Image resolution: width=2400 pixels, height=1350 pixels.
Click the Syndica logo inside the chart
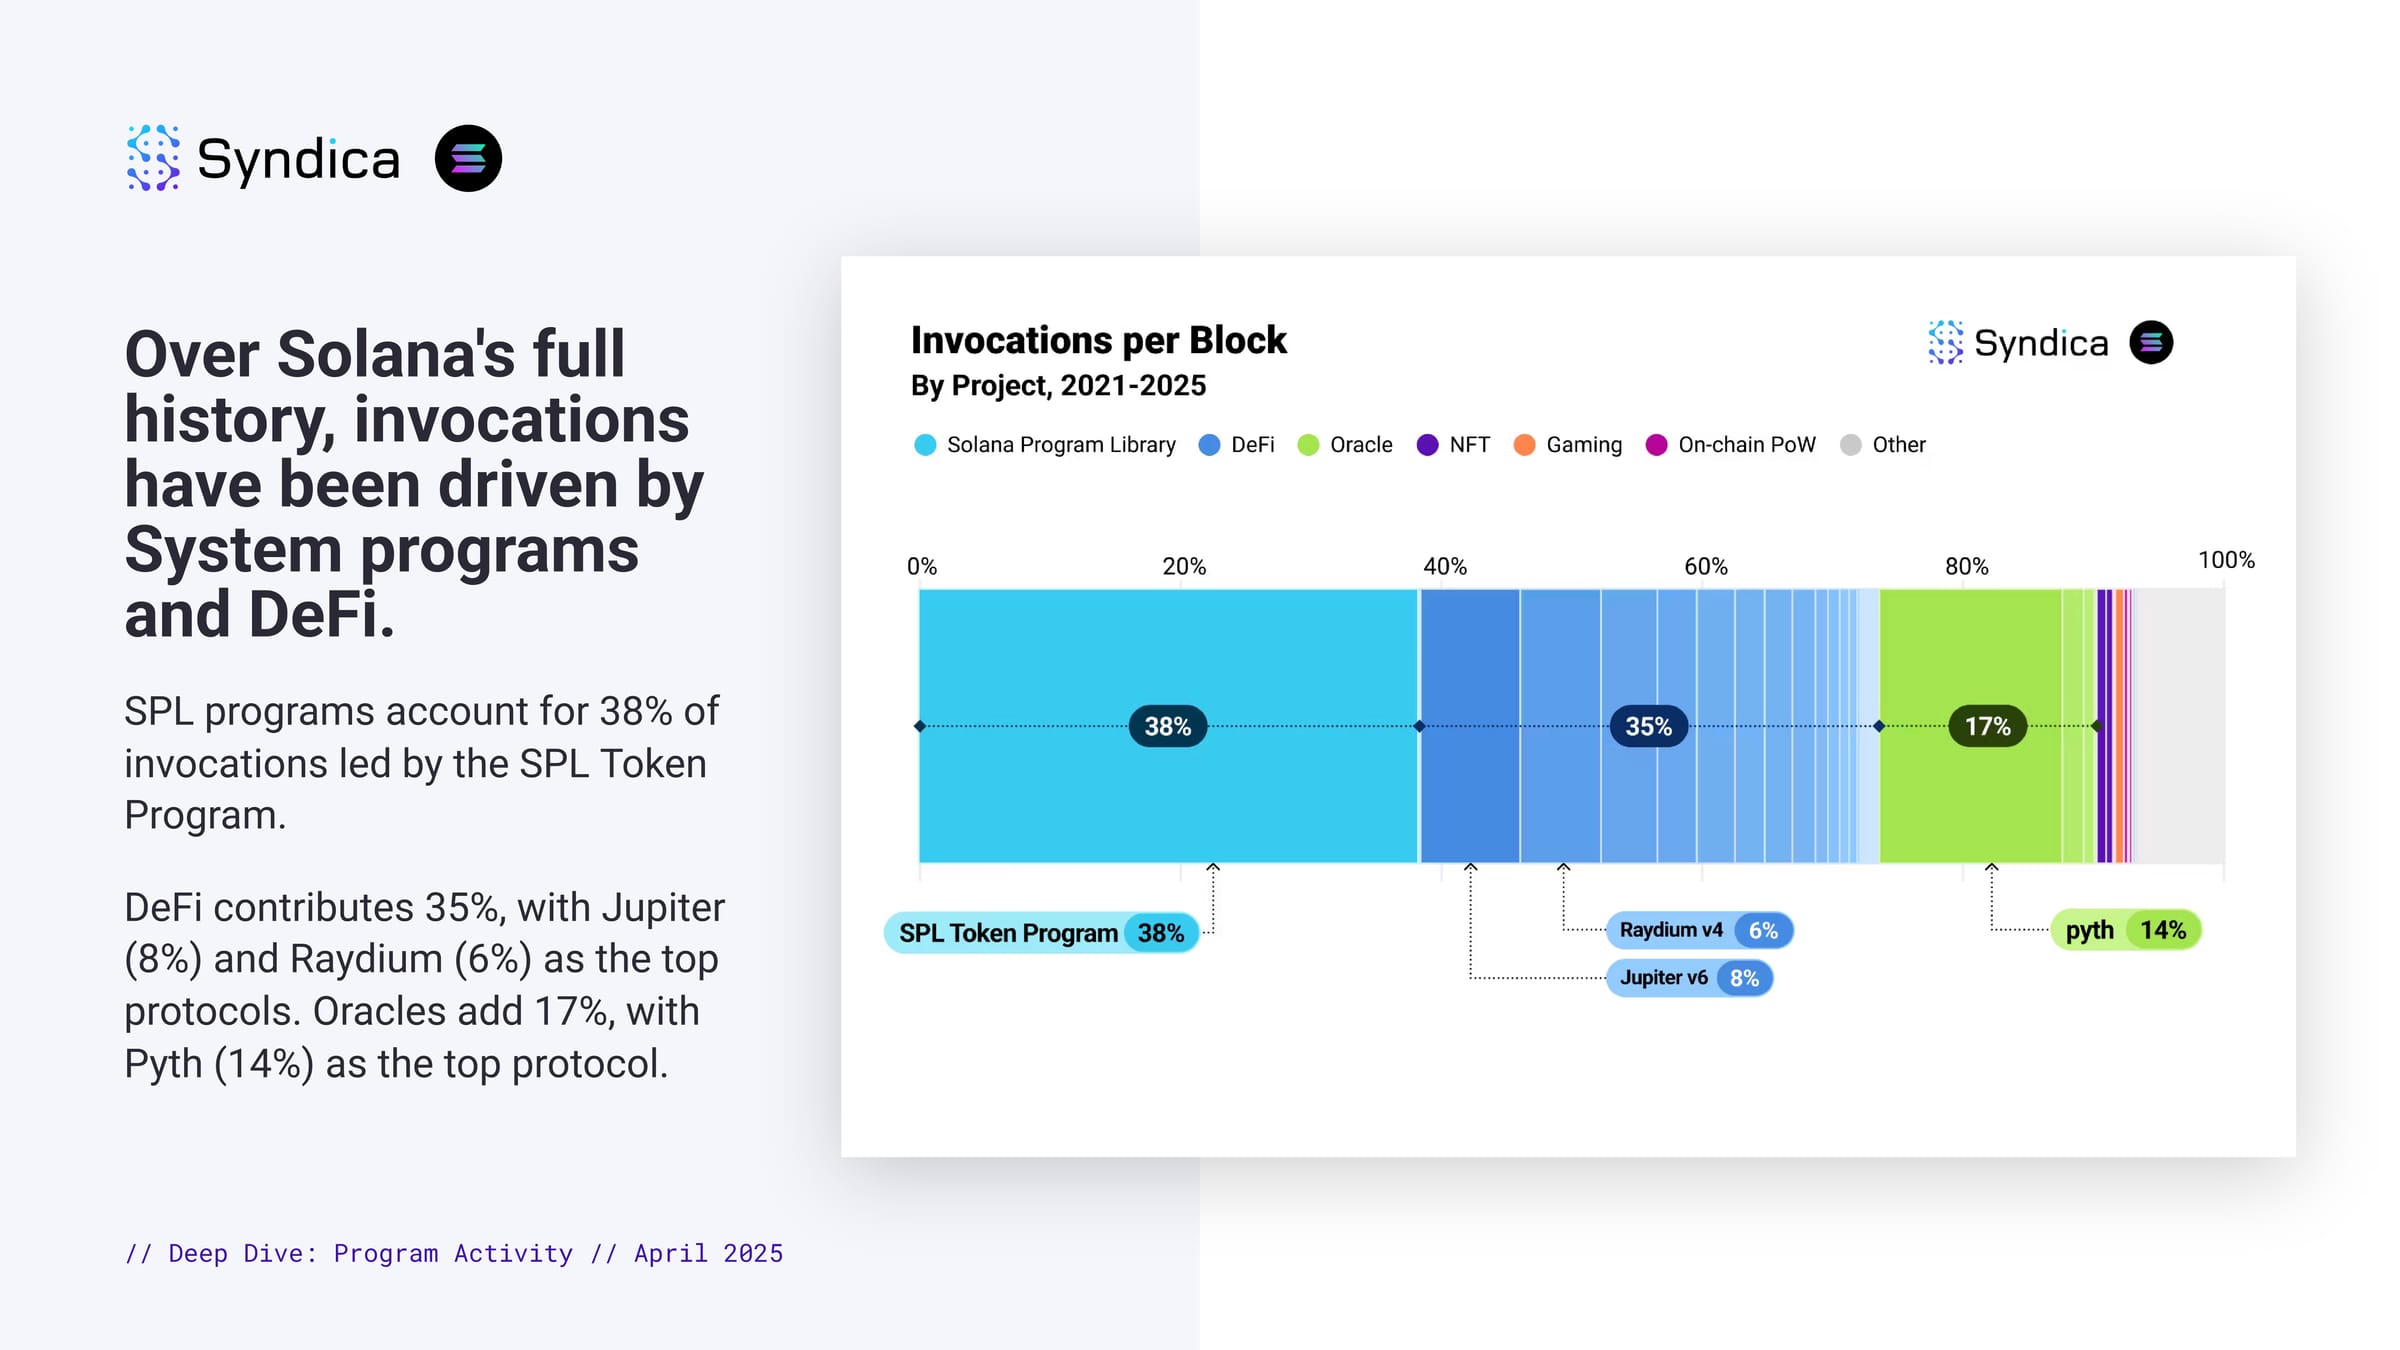[2018, 343]
